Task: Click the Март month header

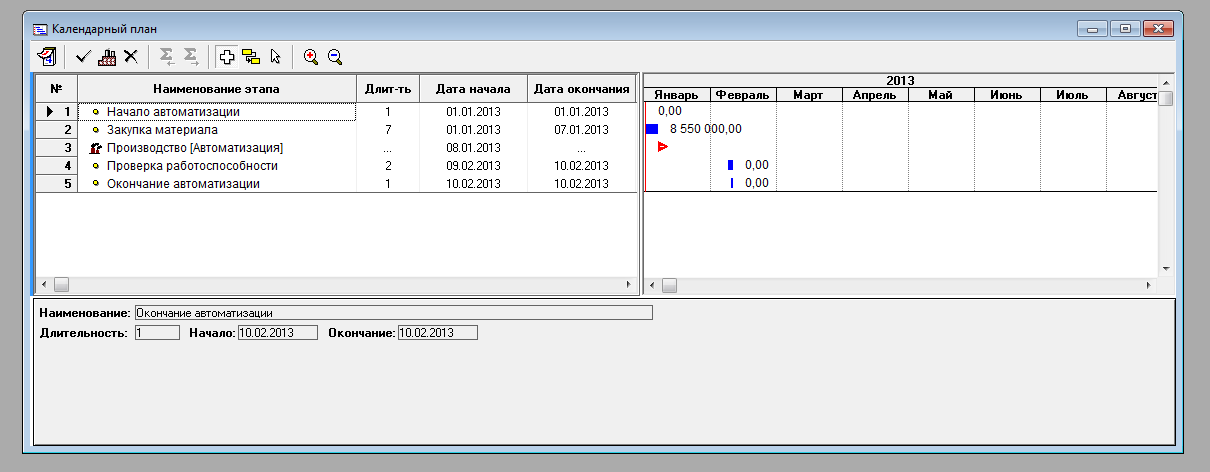Action: click(809, 95)
